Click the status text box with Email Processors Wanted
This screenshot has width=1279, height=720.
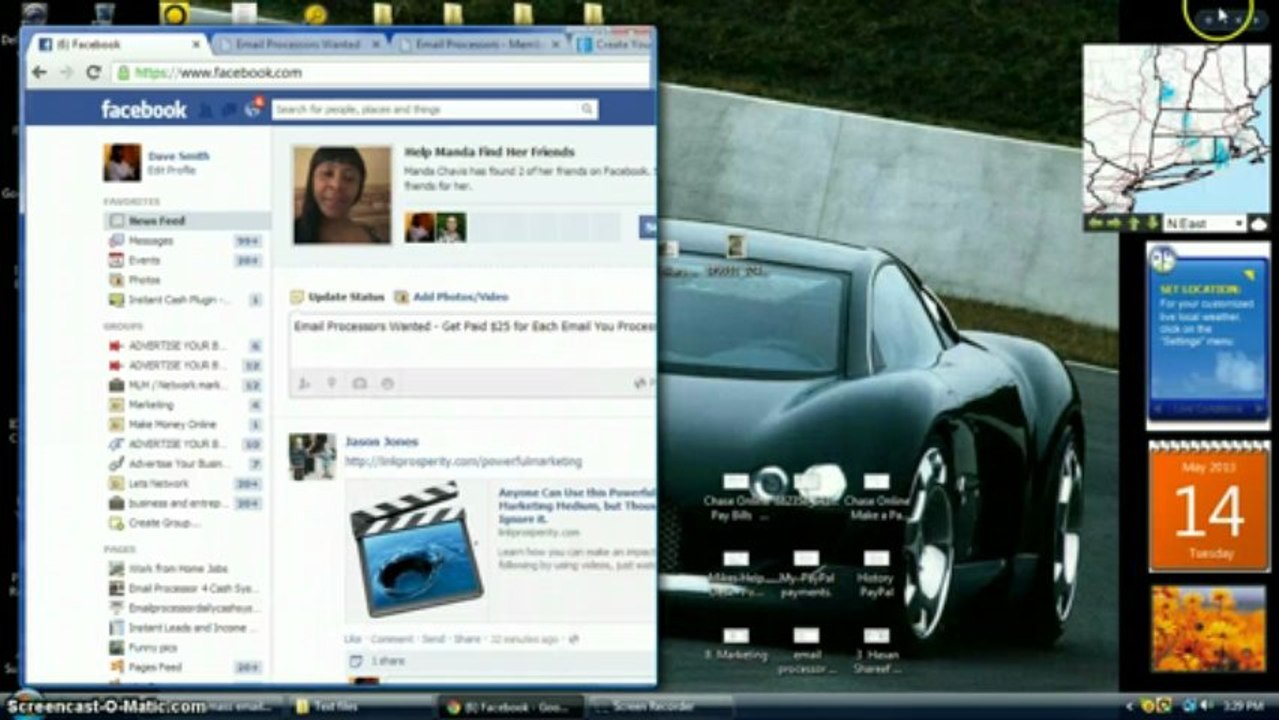473,339
